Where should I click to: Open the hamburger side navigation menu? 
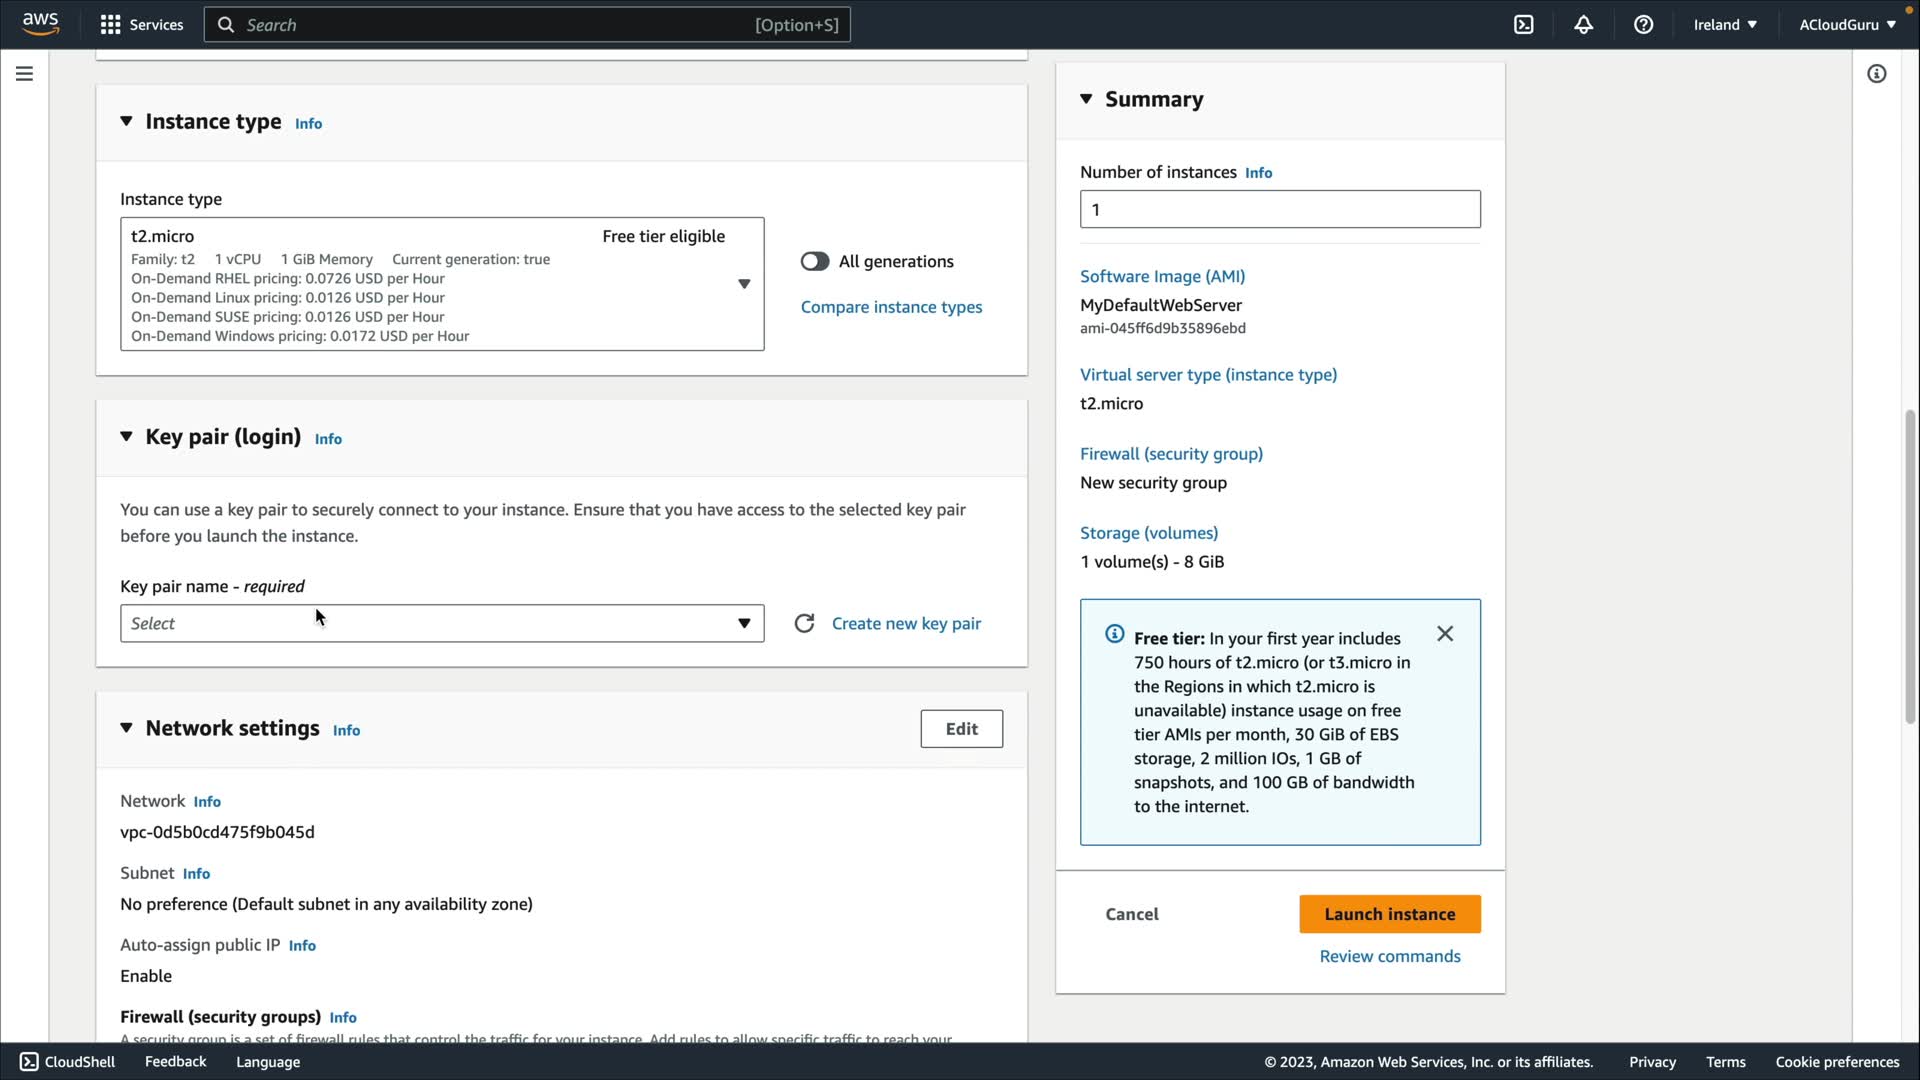[24, 74]
